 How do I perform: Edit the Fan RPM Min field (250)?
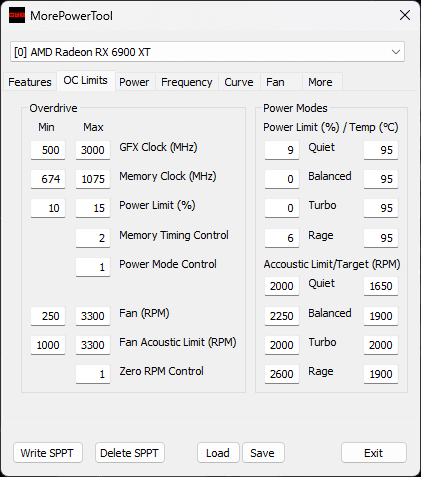tap(48, 316)
